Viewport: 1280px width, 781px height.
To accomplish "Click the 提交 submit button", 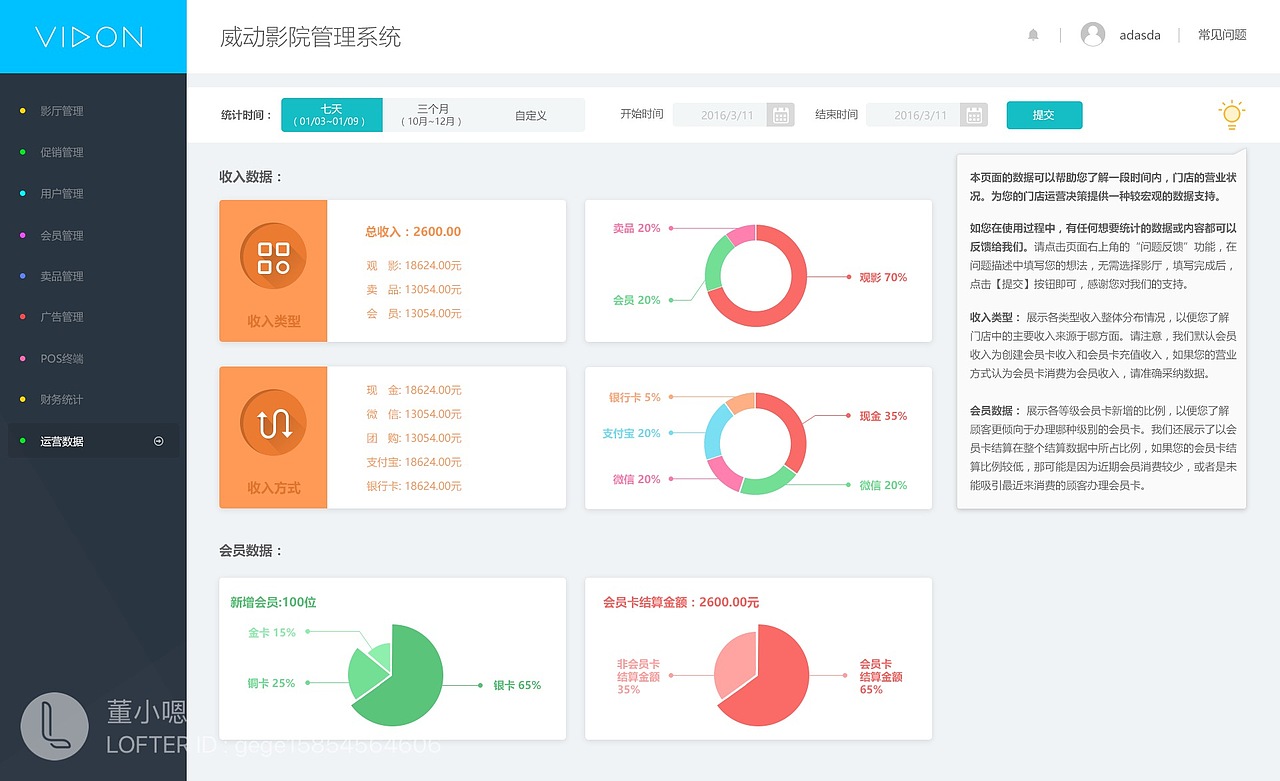I will coord(1044,114).
